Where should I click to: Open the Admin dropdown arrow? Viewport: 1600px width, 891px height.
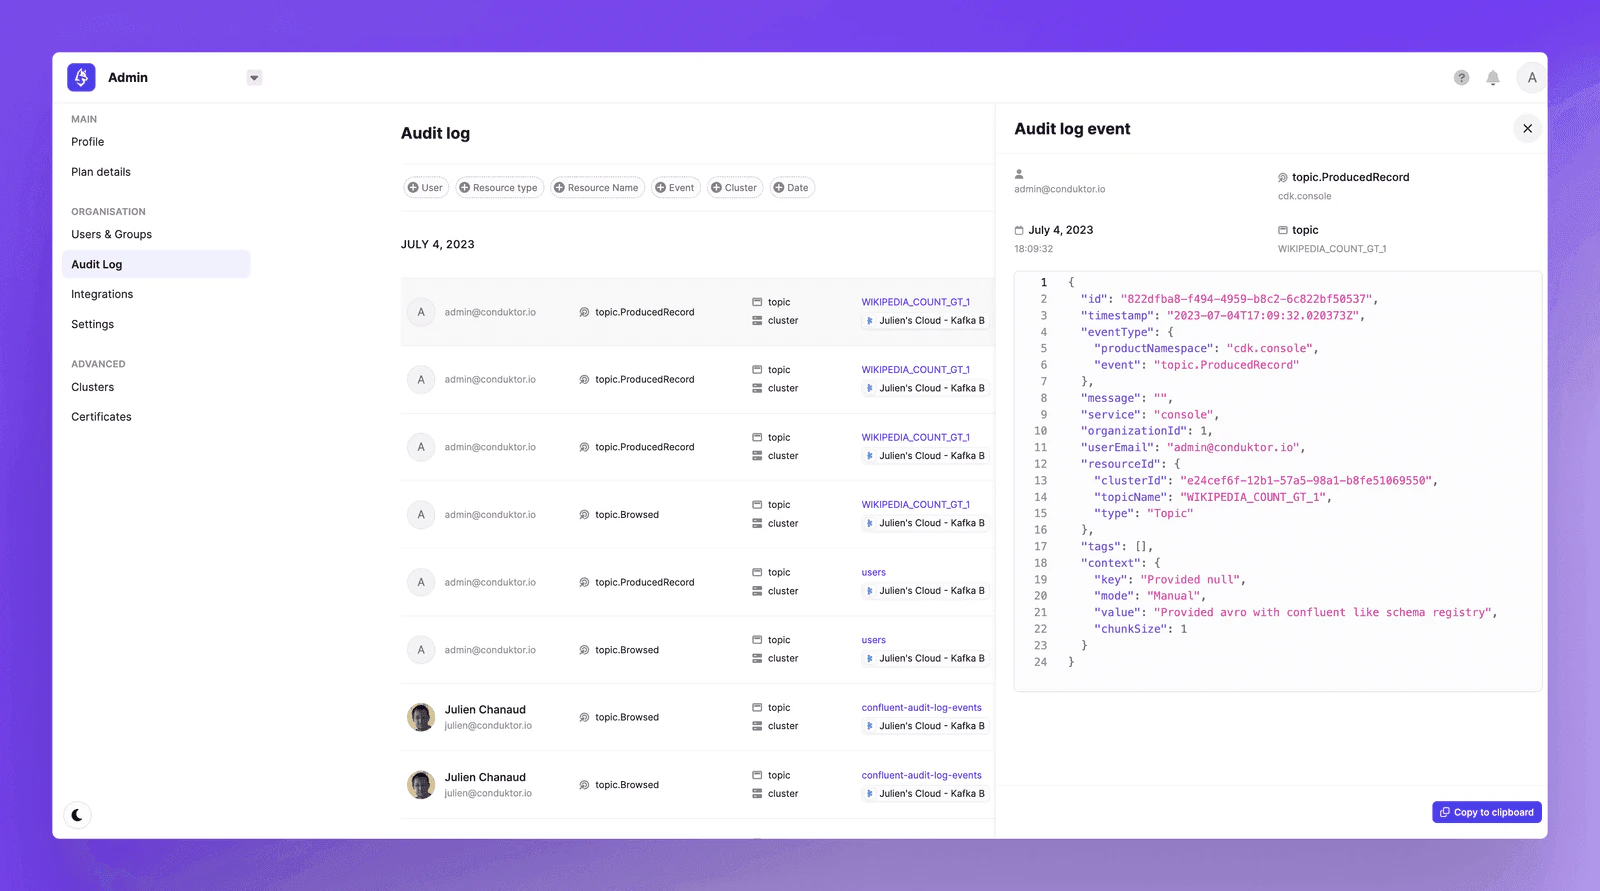tap(254, 78)
